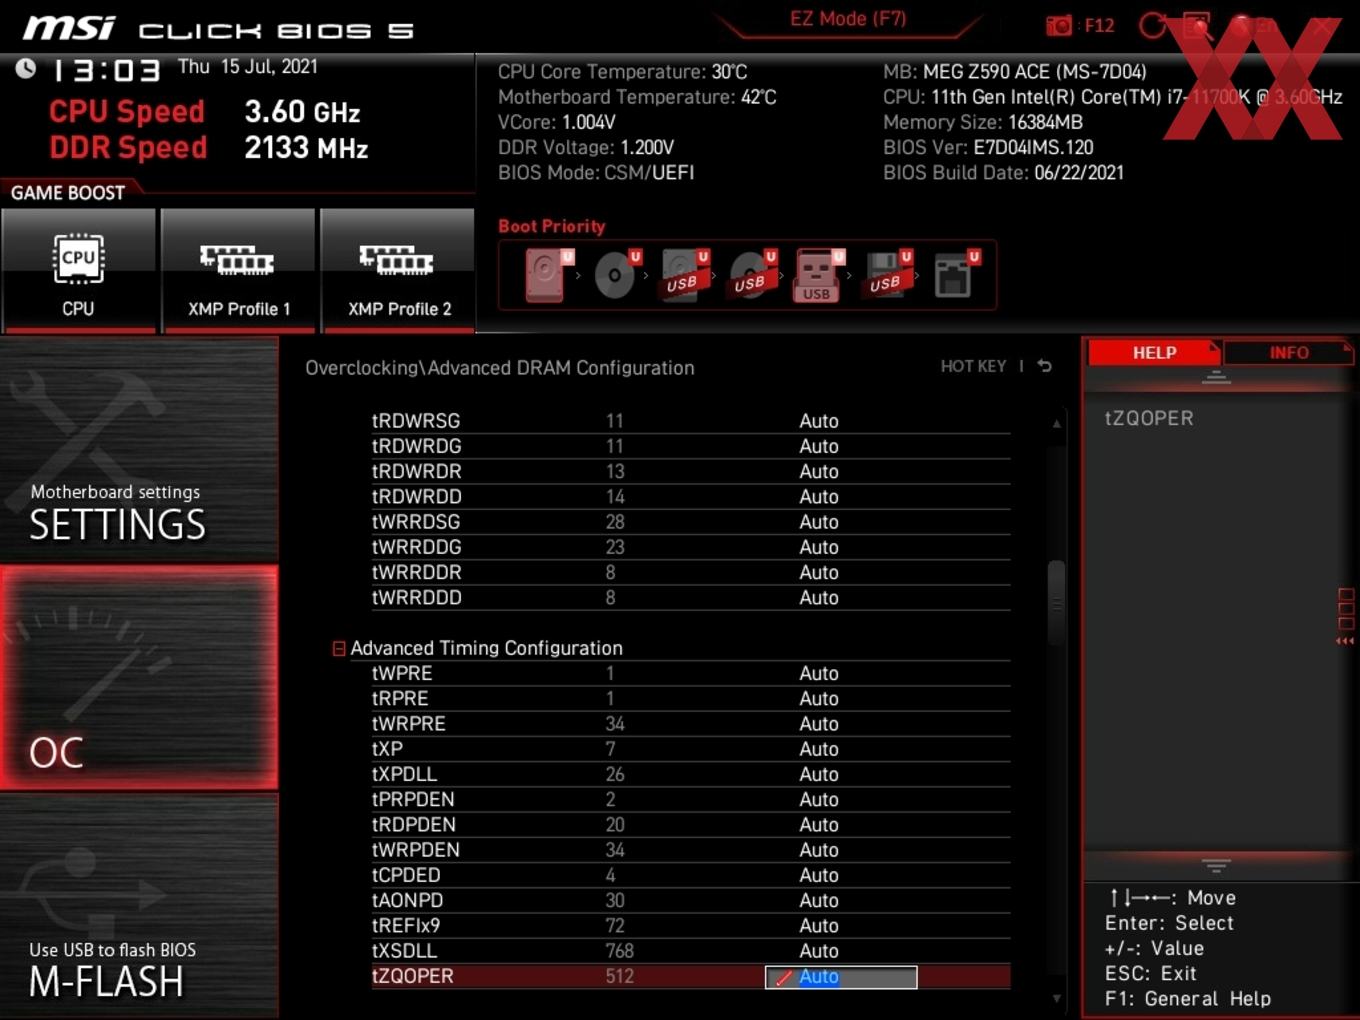1360x1020 pixels.
Task: Click the side panel arrows on right edge
Action: pos(1345,641)
